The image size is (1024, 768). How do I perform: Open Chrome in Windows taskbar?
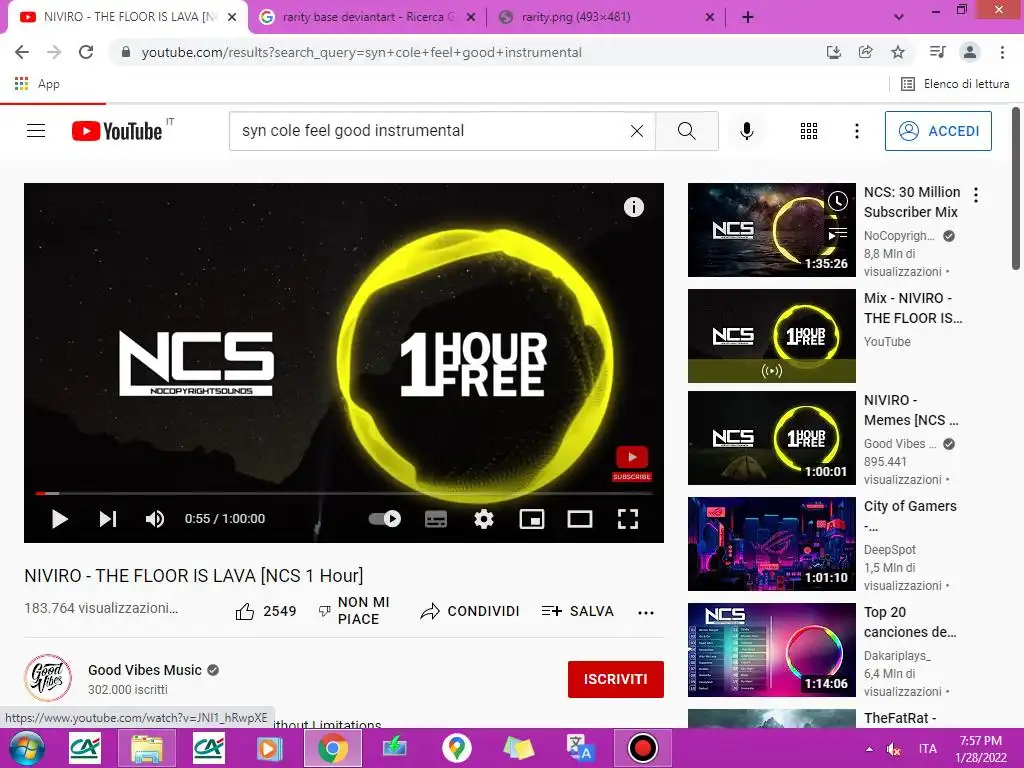[332, 748]
